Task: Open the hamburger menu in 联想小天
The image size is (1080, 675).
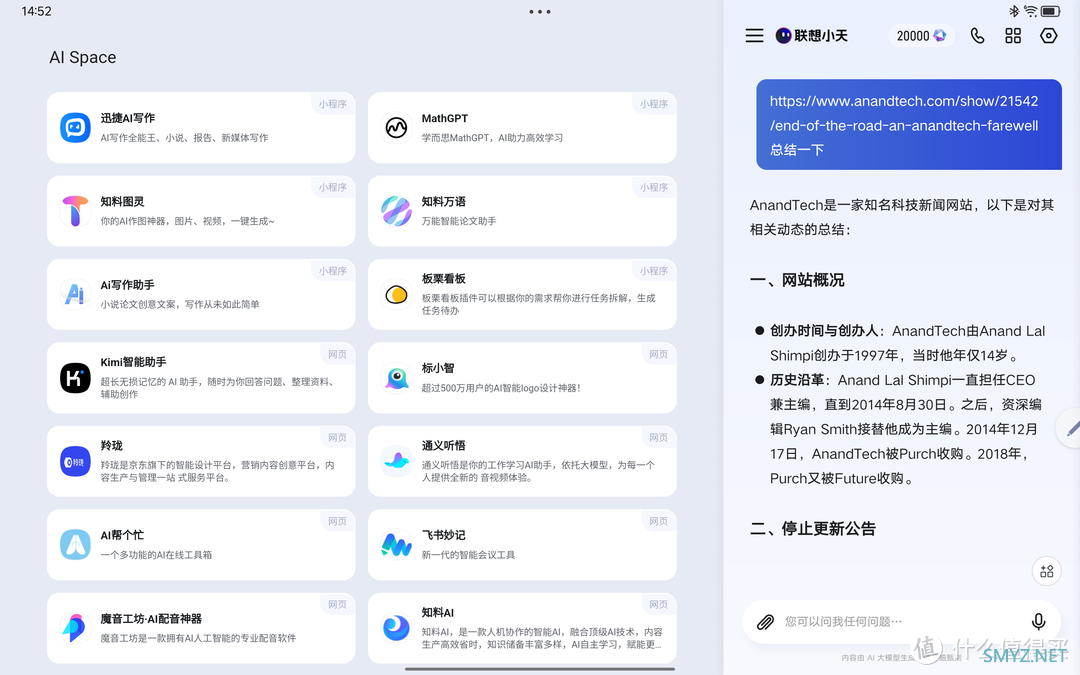Action: 754,36
